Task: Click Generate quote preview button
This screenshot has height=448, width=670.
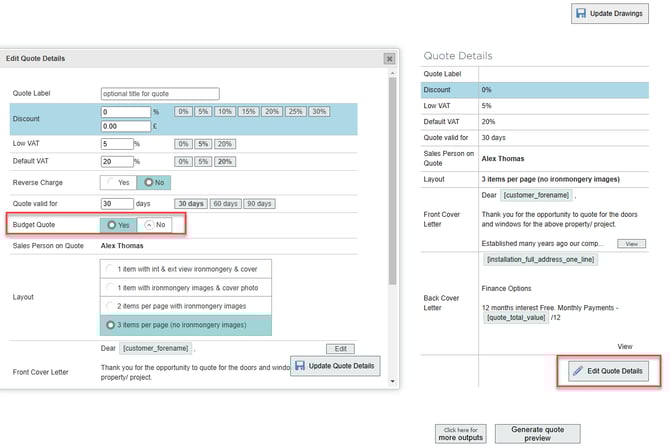Action: pos(537,433)
